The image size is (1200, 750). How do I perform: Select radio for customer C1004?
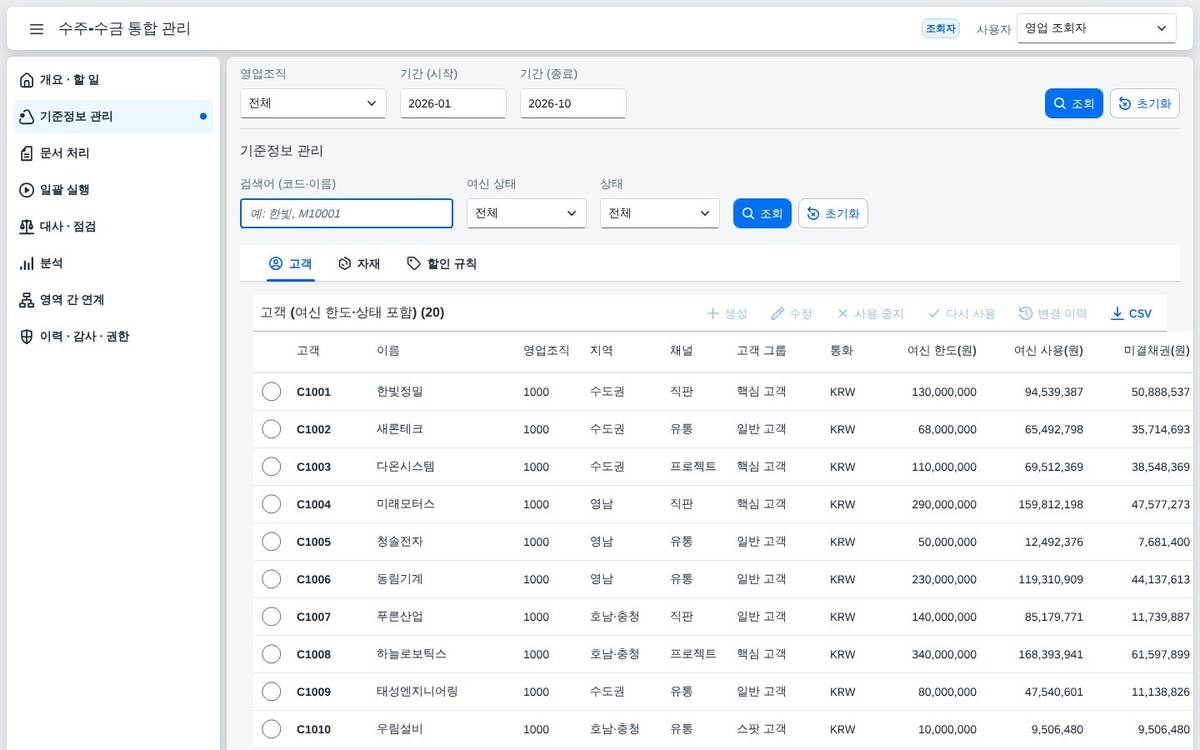click(x=271, y=504)
